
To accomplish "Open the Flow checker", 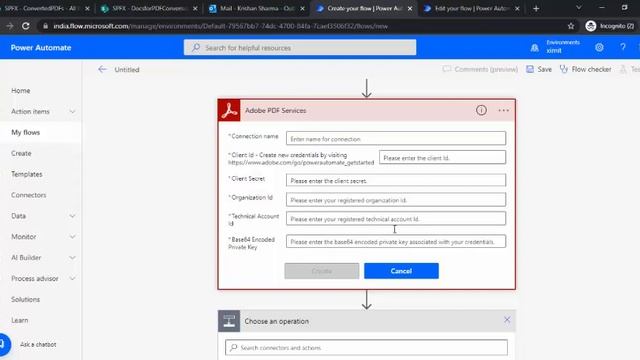I will tap(586, 69).
